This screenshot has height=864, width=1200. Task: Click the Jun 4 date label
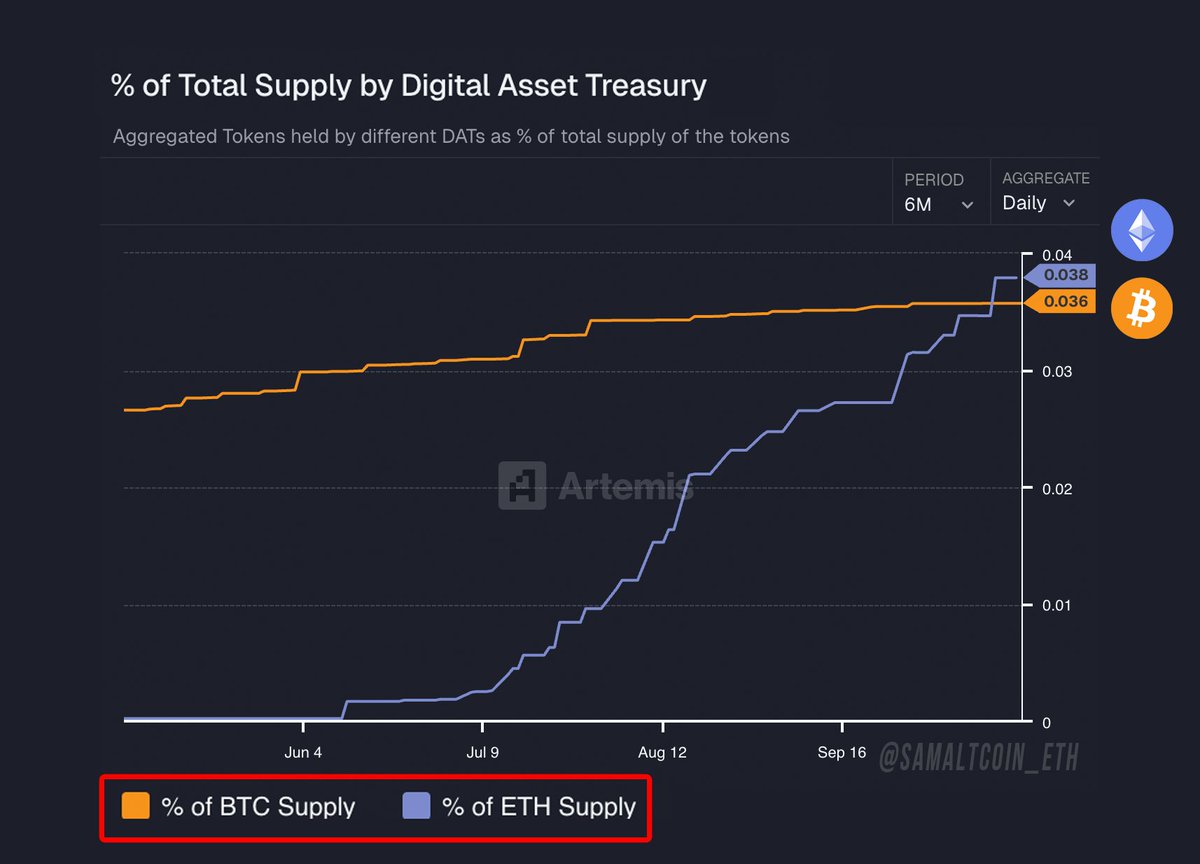pos(303,753)
